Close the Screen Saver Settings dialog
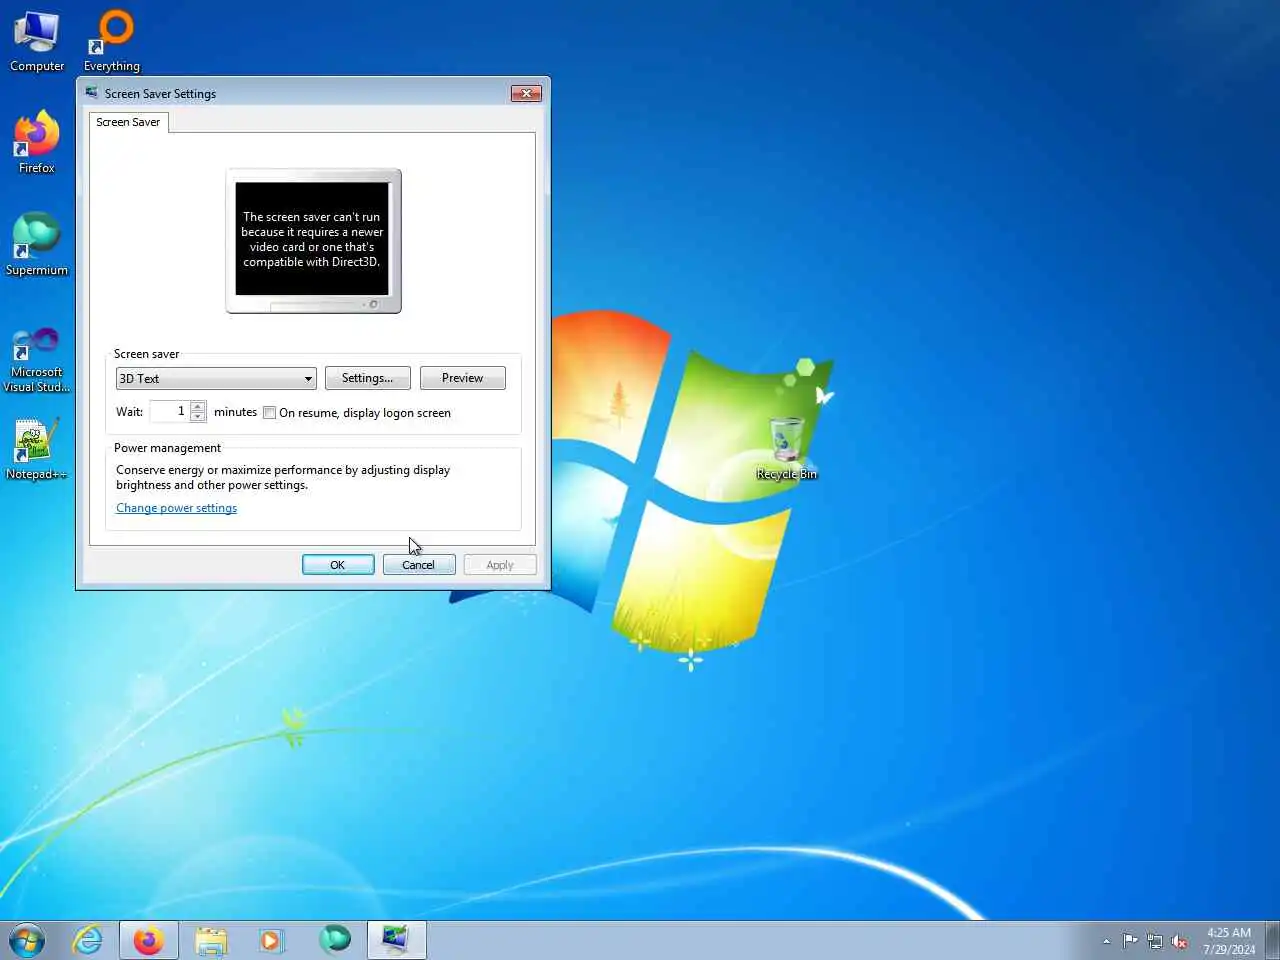 point(526,93)
